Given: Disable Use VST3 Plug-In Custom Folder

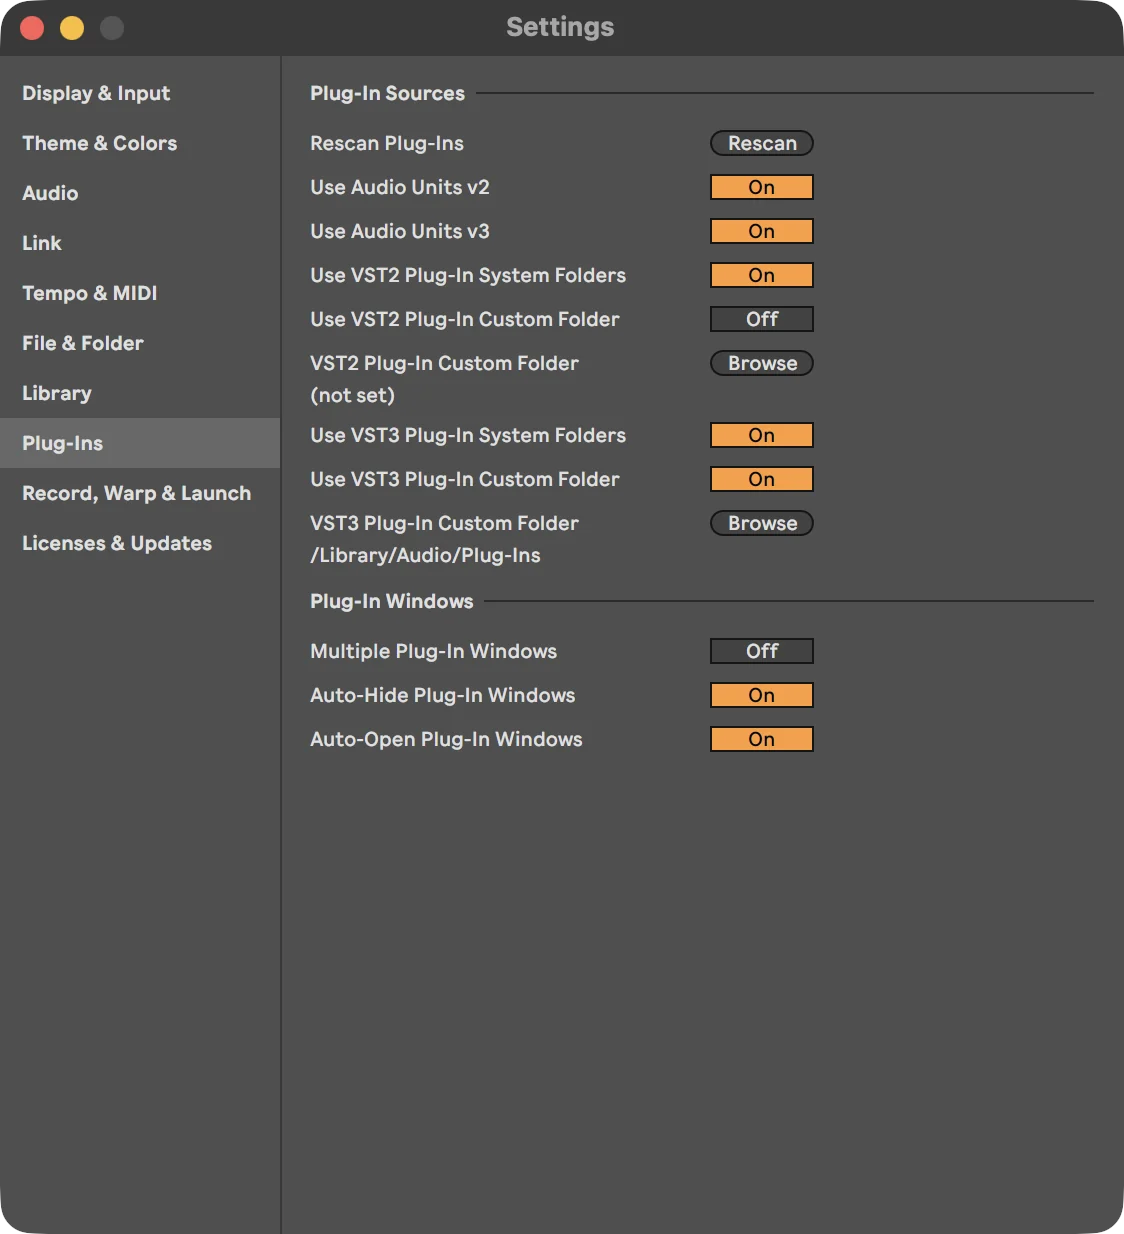Looking at the screenshot, I should 762,479.
